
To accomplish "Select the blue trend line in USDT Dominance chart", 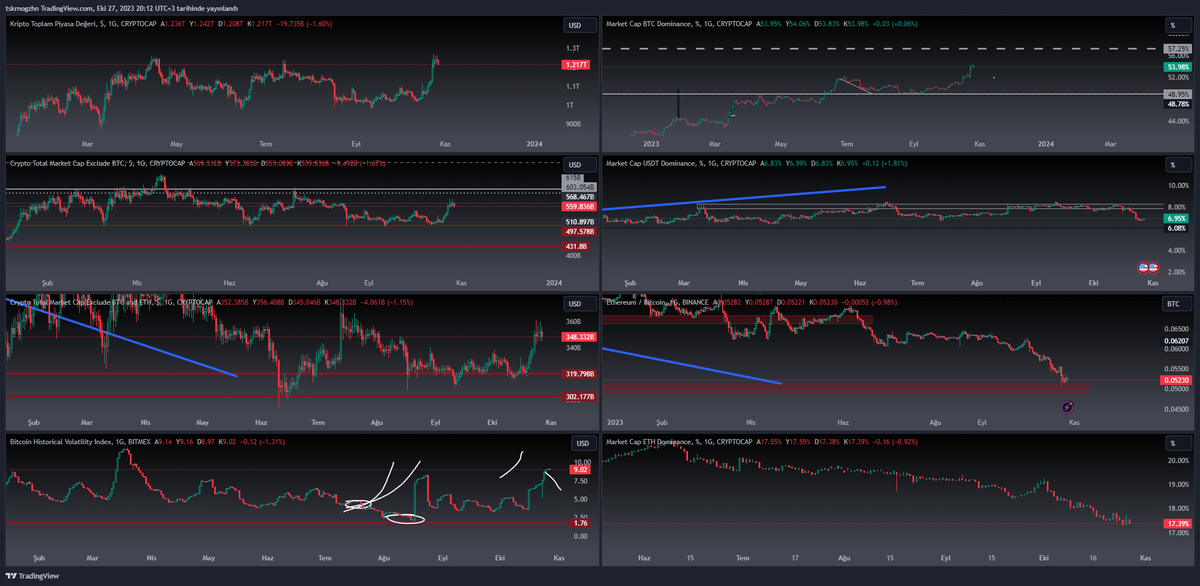I will pyautogui.click(x=745, y=198).
